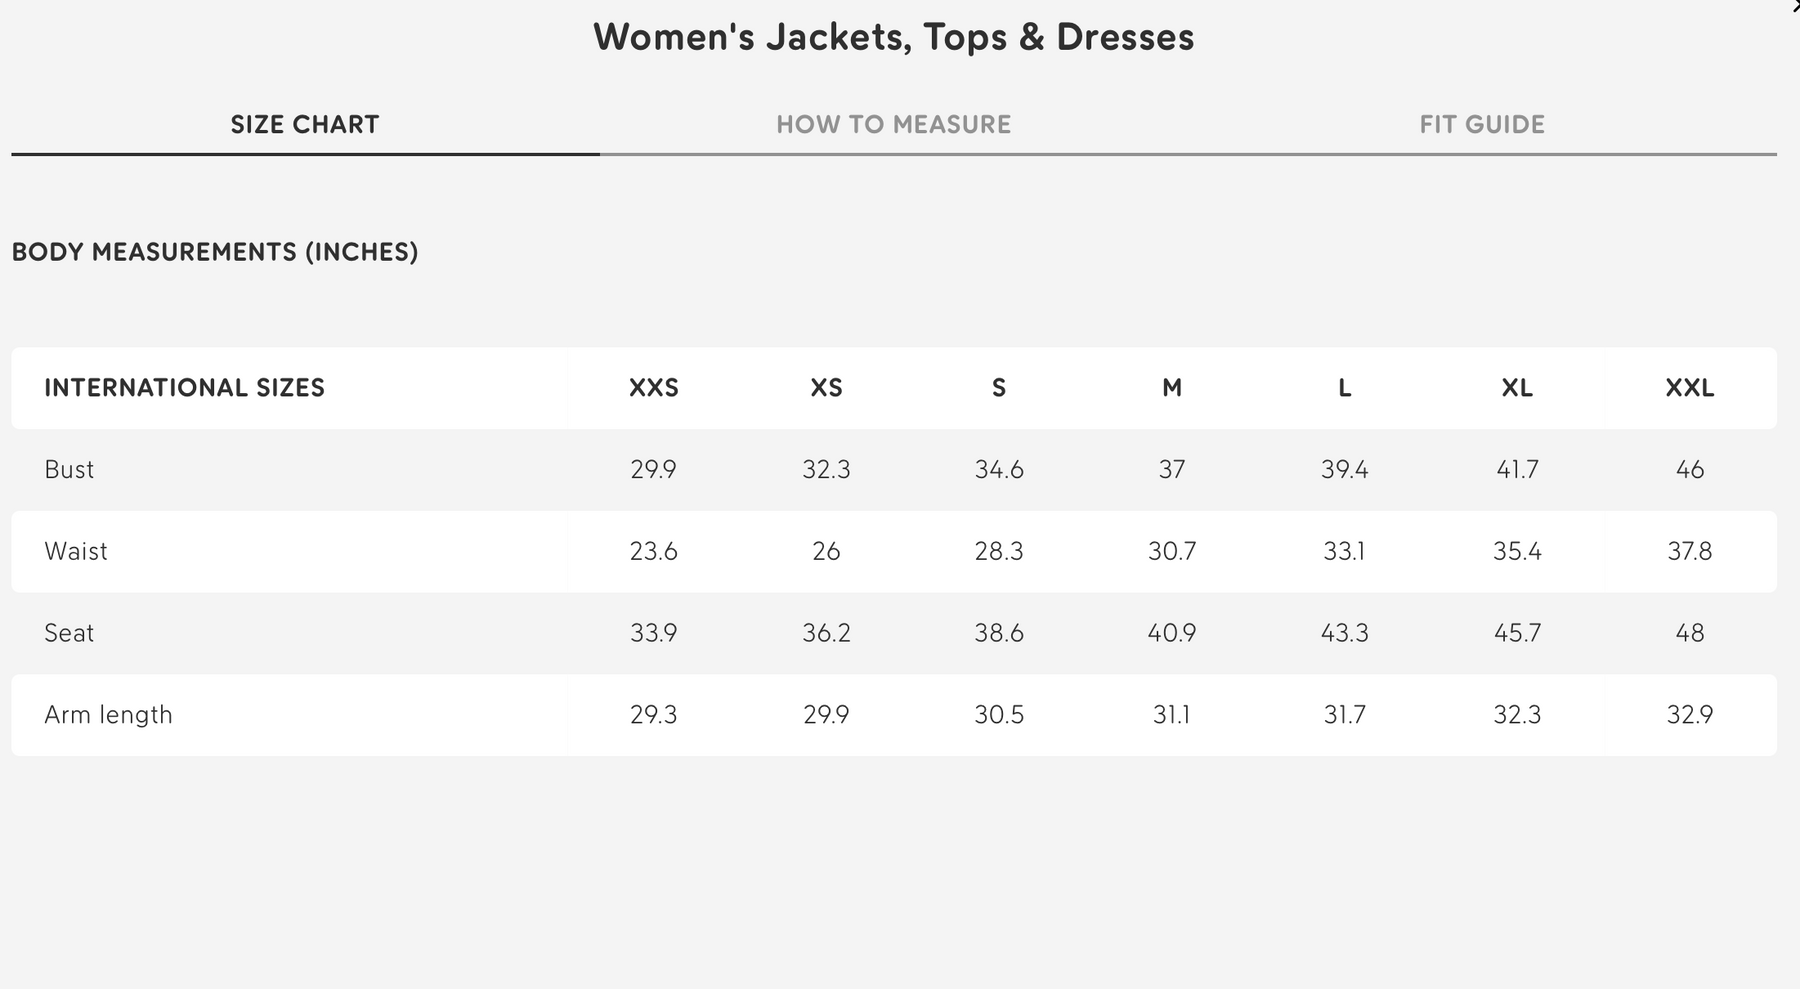Click the Seat value for size L

(x=1344, y=633)
